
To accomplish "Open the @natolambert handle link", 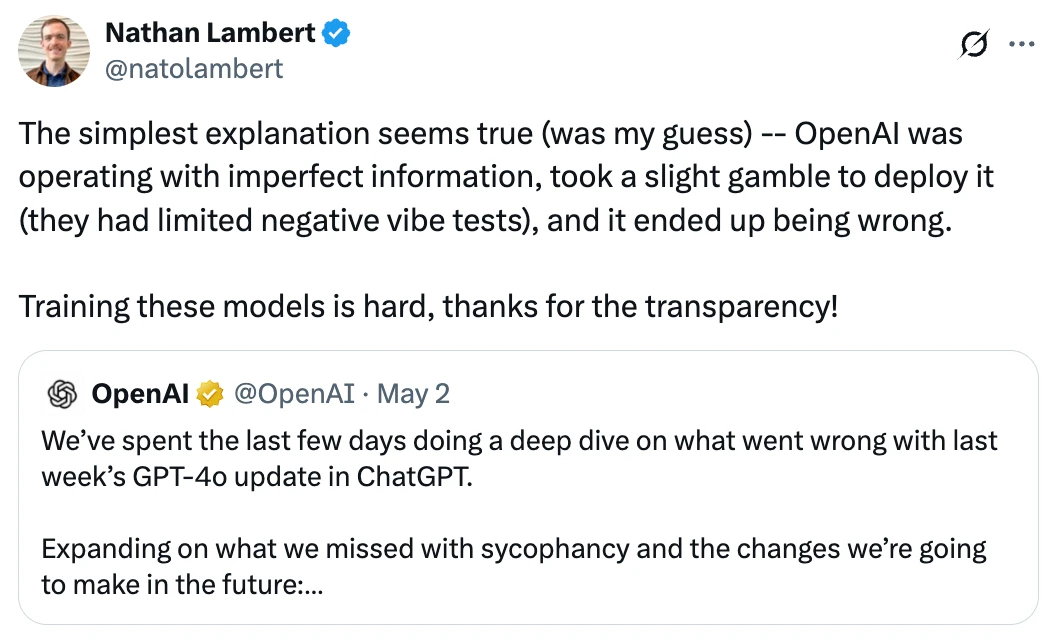I will point(194,69).
